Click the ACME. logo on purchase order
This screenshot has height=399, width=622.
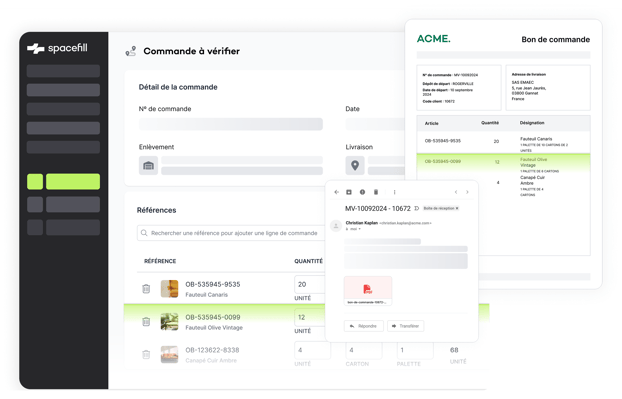pos(434,39)
